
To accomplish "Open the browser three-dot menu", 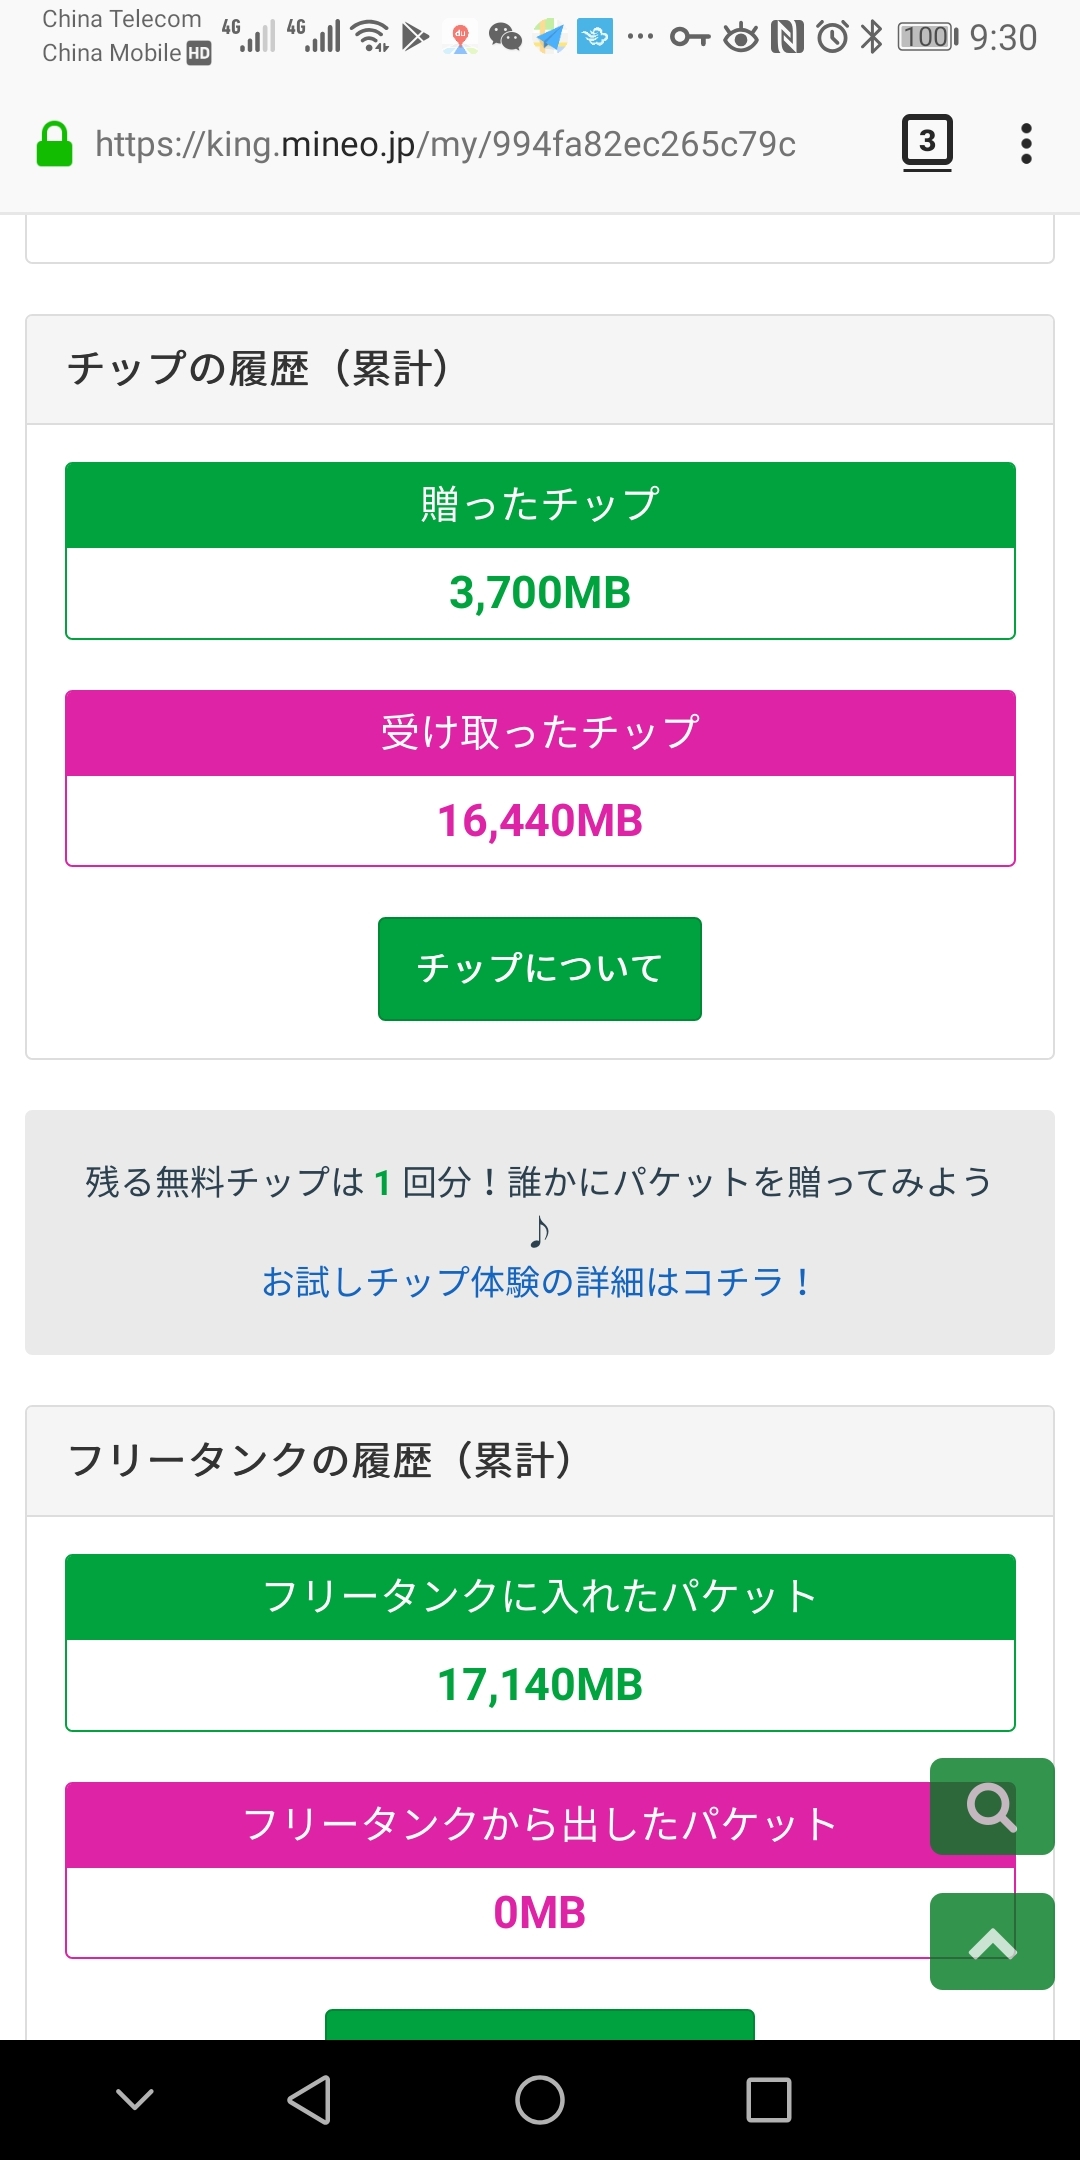I will click(x=1025, y=144).
